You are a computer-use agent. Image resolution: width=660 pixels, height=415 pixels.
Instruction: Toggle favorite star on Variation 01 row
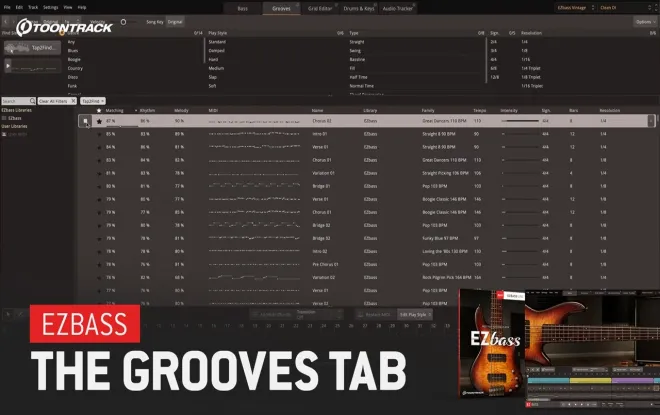pos(99,173)
